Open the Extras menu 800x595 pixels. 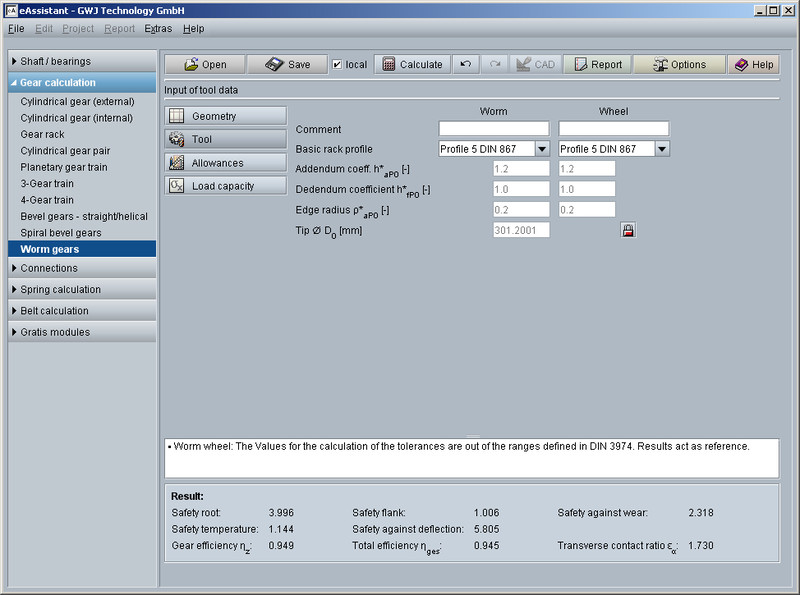tap(158, 29)
